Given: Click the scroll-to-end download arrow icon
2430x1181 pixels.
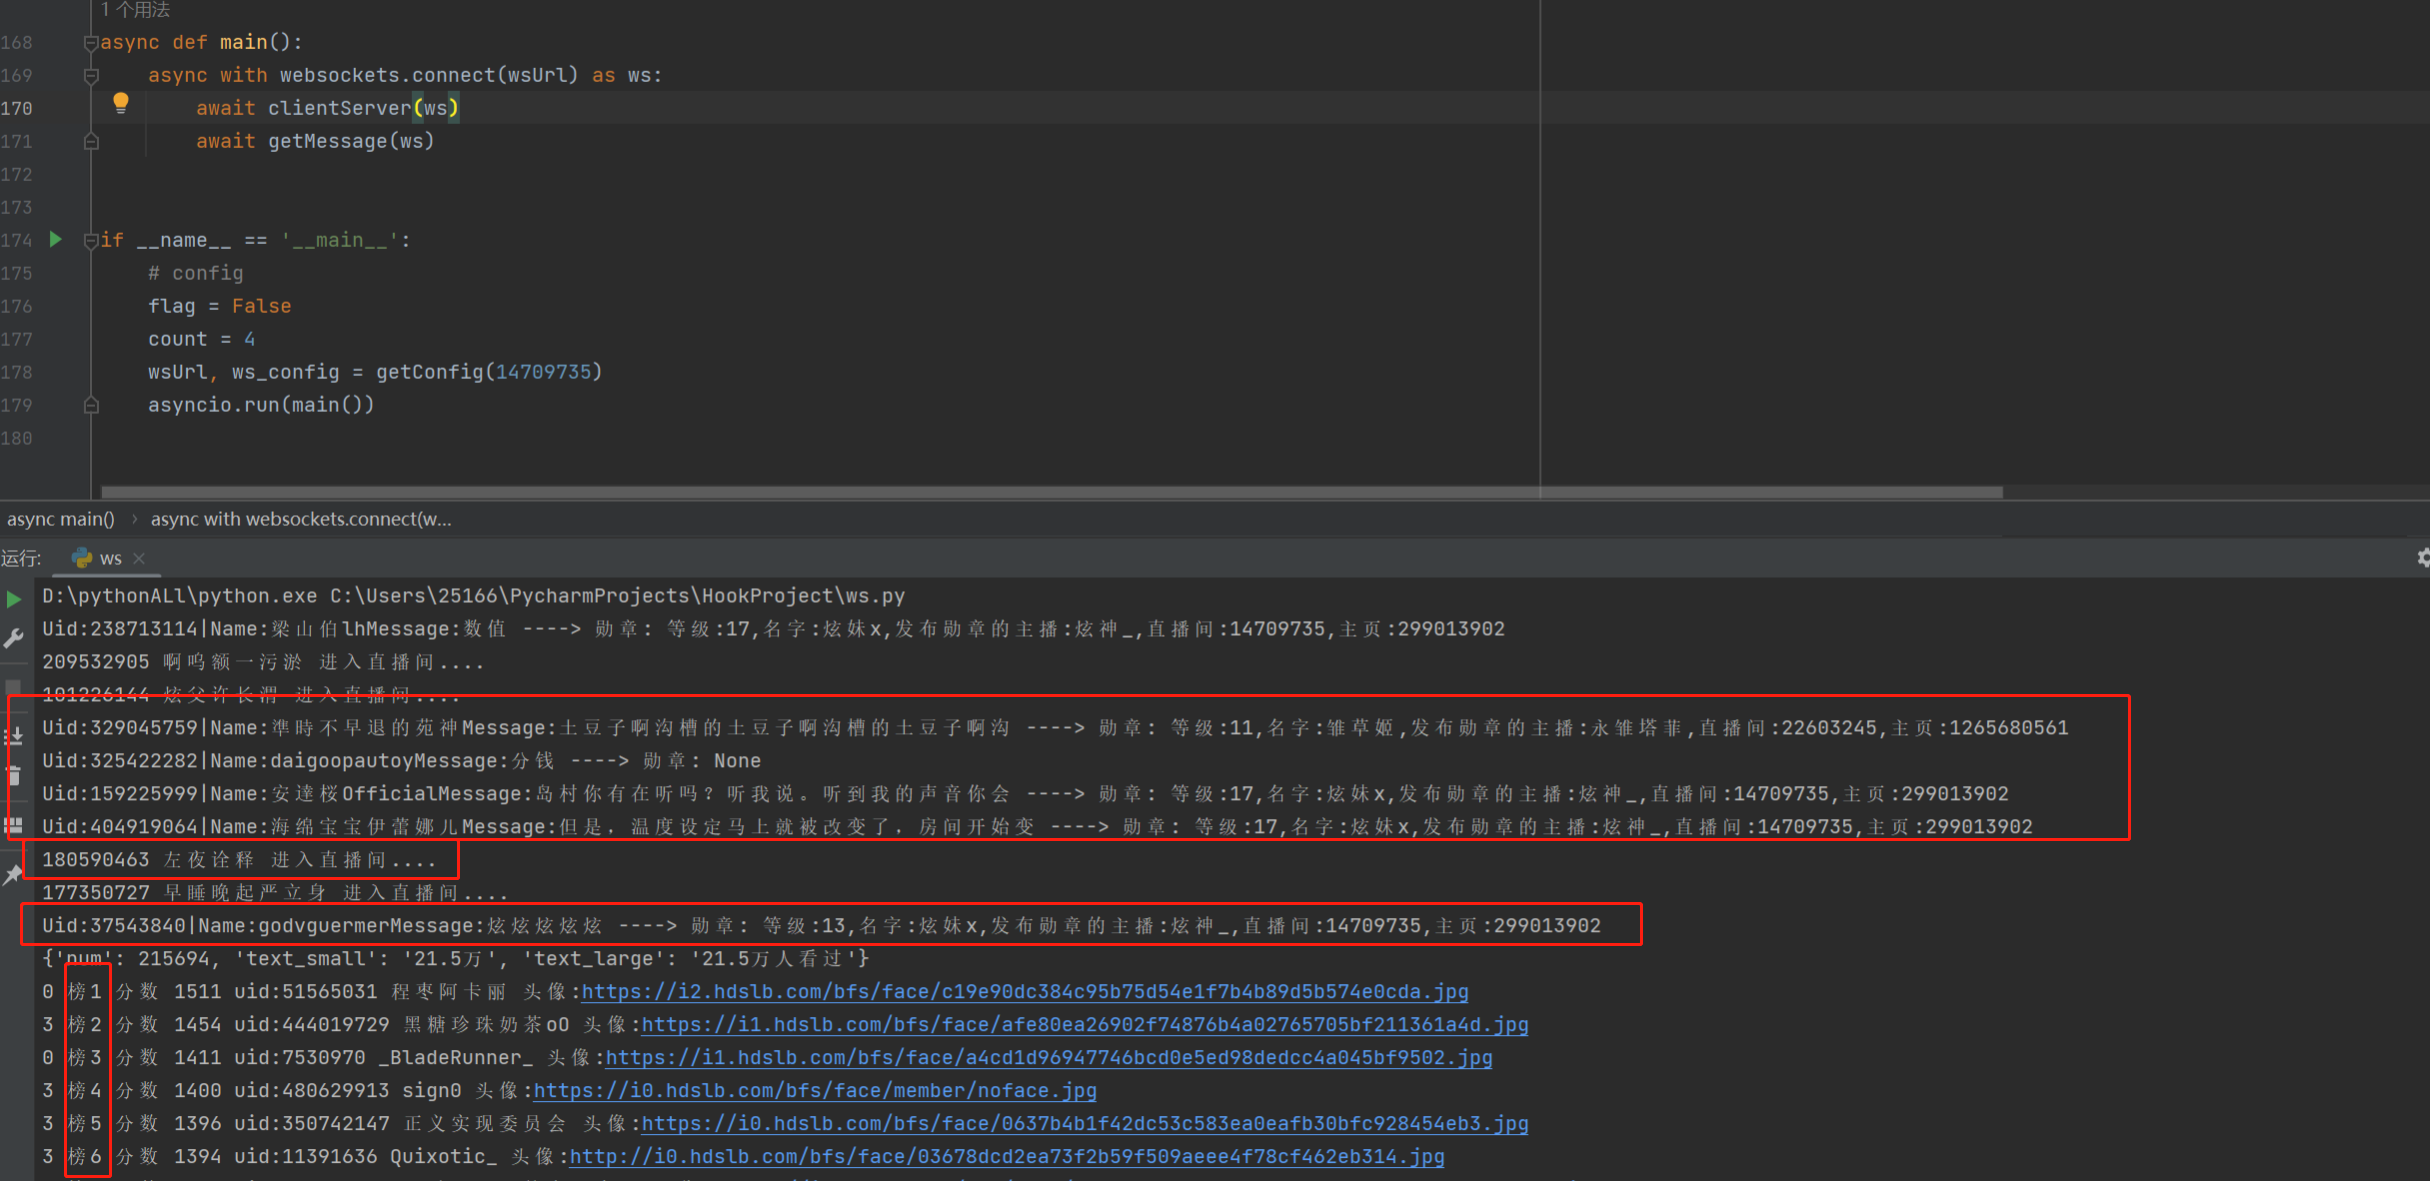Looking at the screenshot, I should 14,737.
